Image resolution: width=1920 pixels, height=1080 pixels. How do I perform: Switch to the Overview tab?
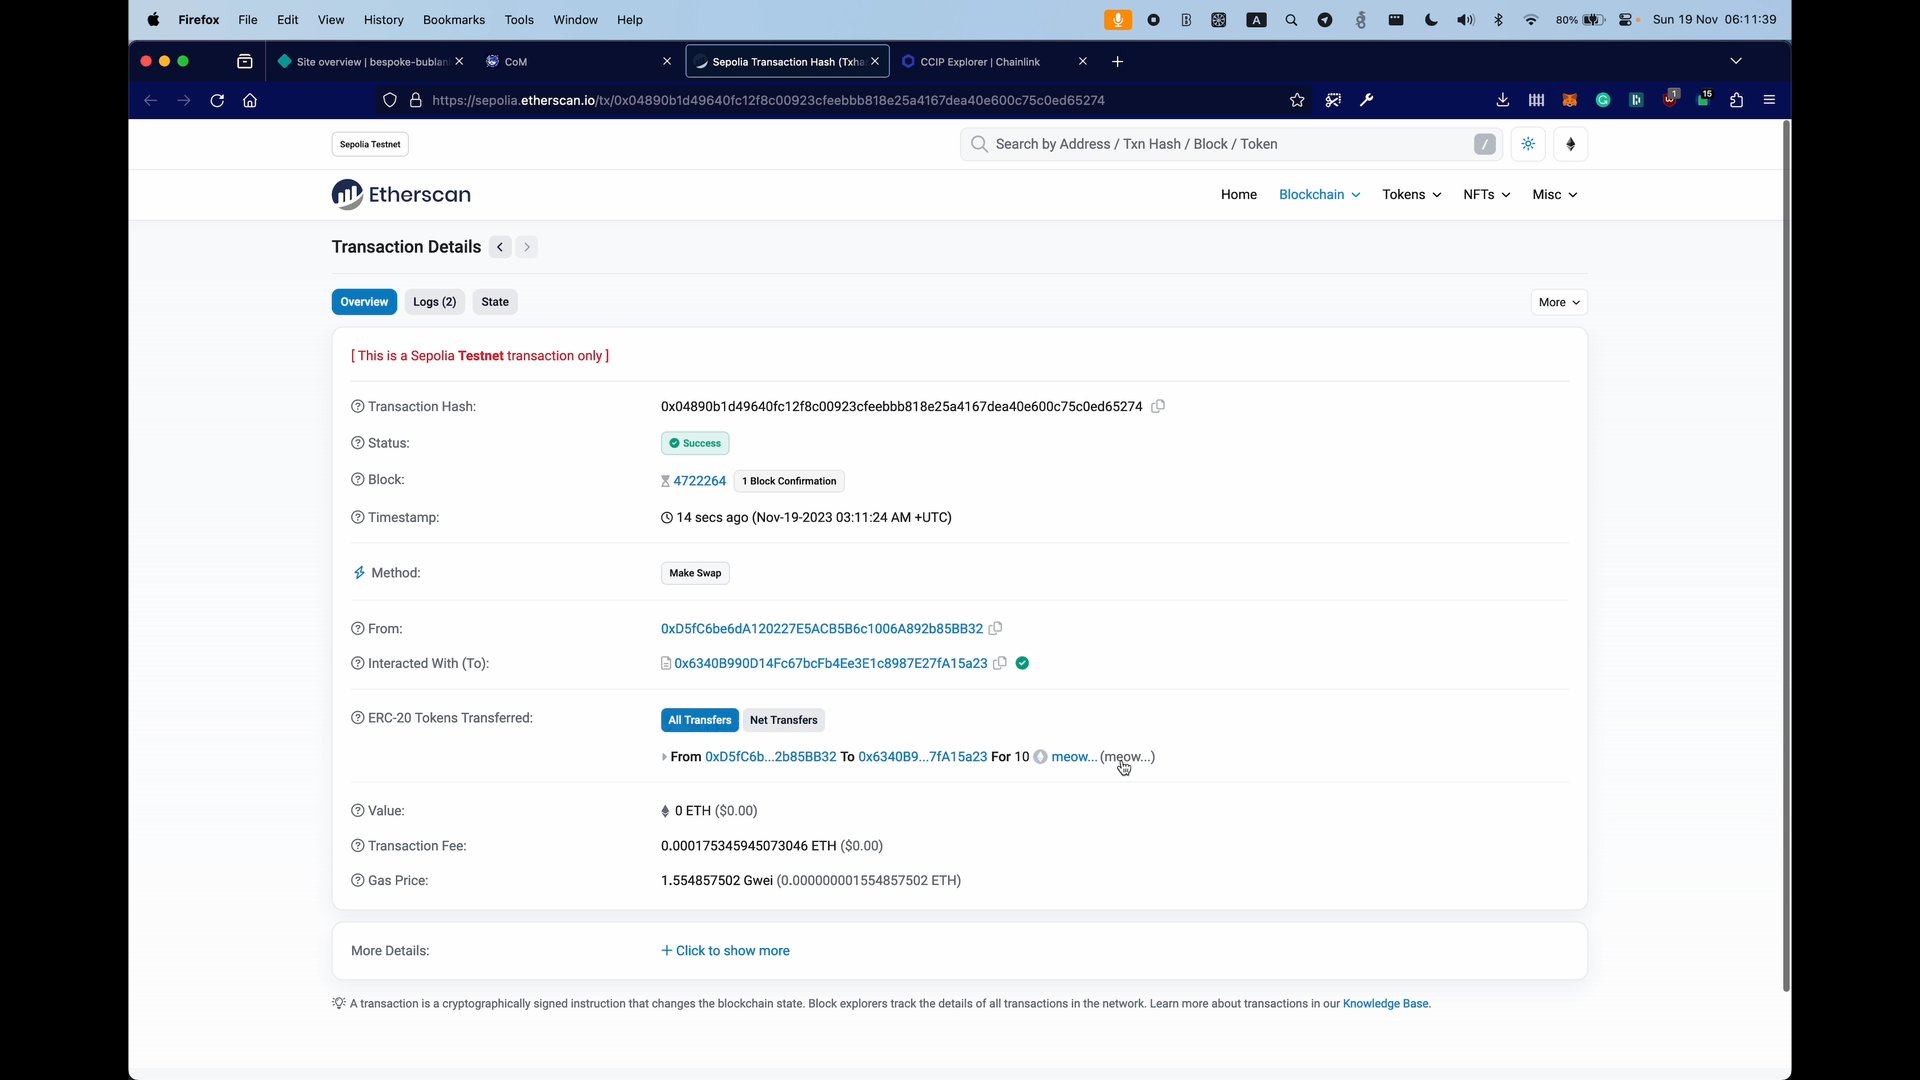point(364,302)
